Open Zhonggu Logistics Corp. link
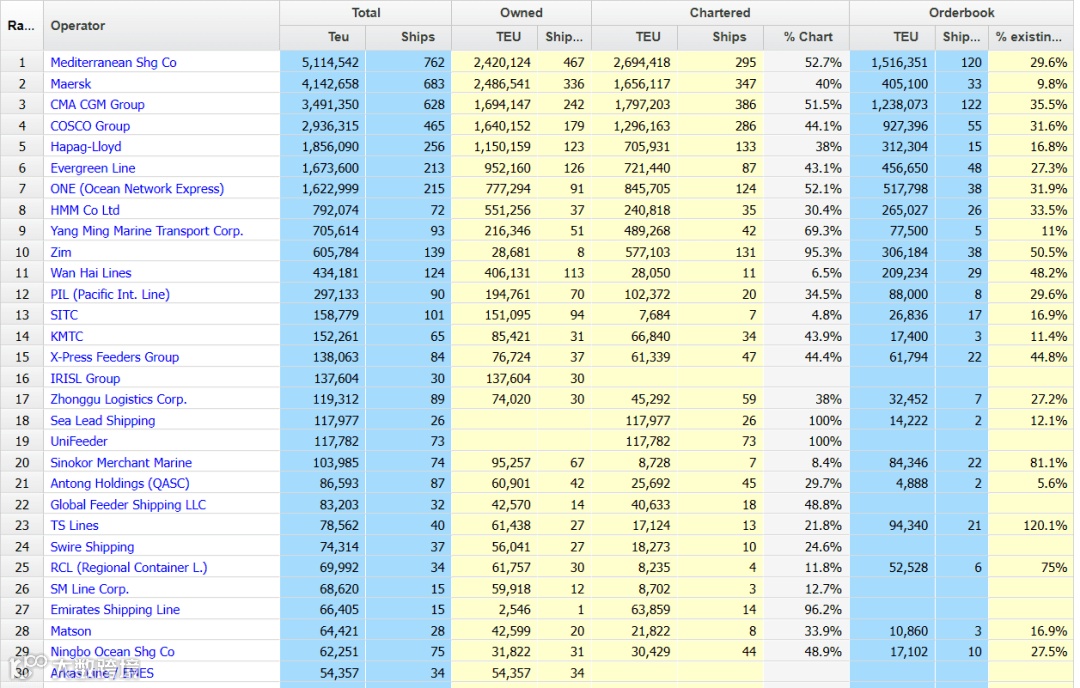Image resolution: width=1080 pixels, height=688 pixels. (x=118, y=399)
